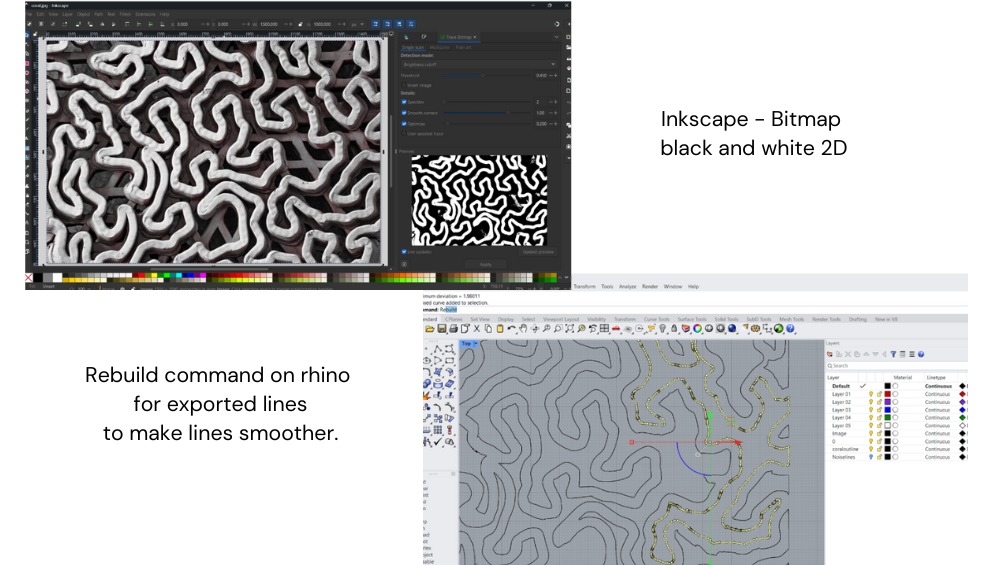993x565 pixels.
Task: Open the Detection mode dropdown
Action: tap(478, 64)
